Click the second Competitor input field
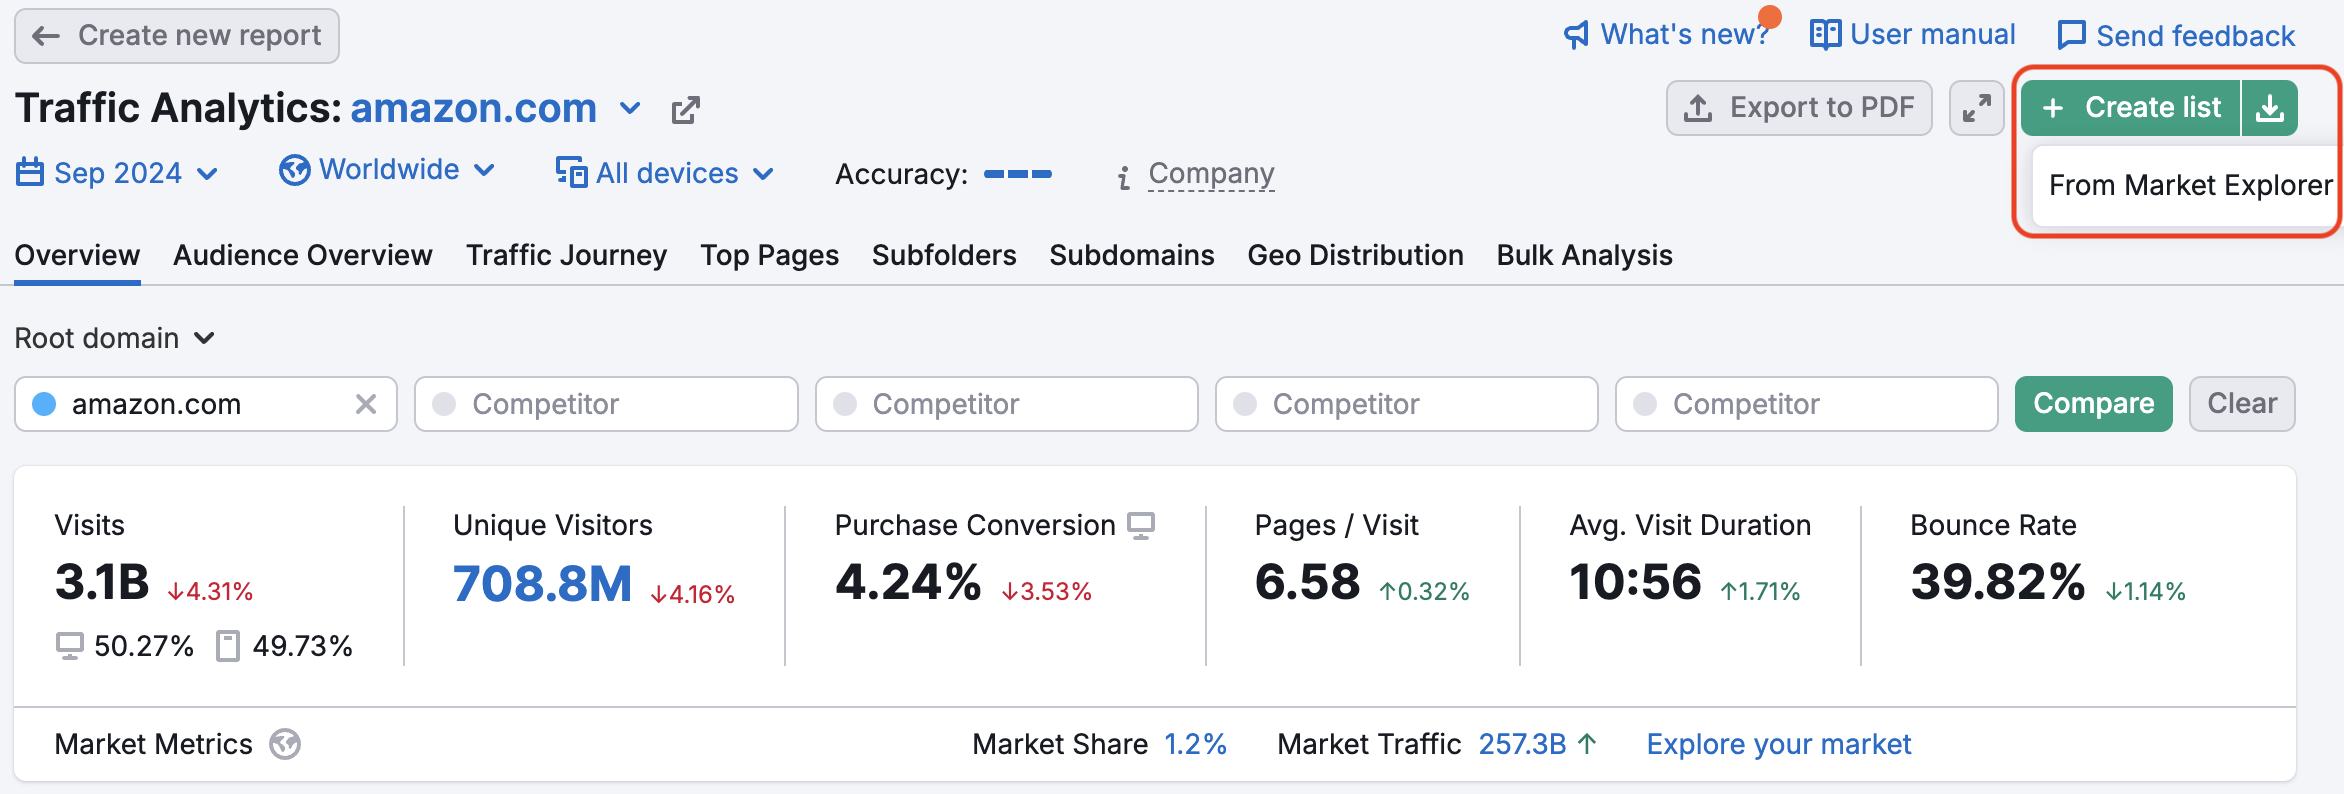 point(1007,404)
